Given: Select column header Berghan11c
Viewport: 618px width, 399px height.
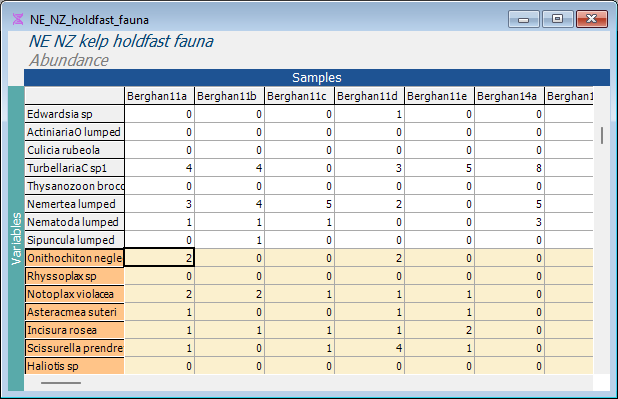Looking at the screenshot, I should (x=300, y=96).
